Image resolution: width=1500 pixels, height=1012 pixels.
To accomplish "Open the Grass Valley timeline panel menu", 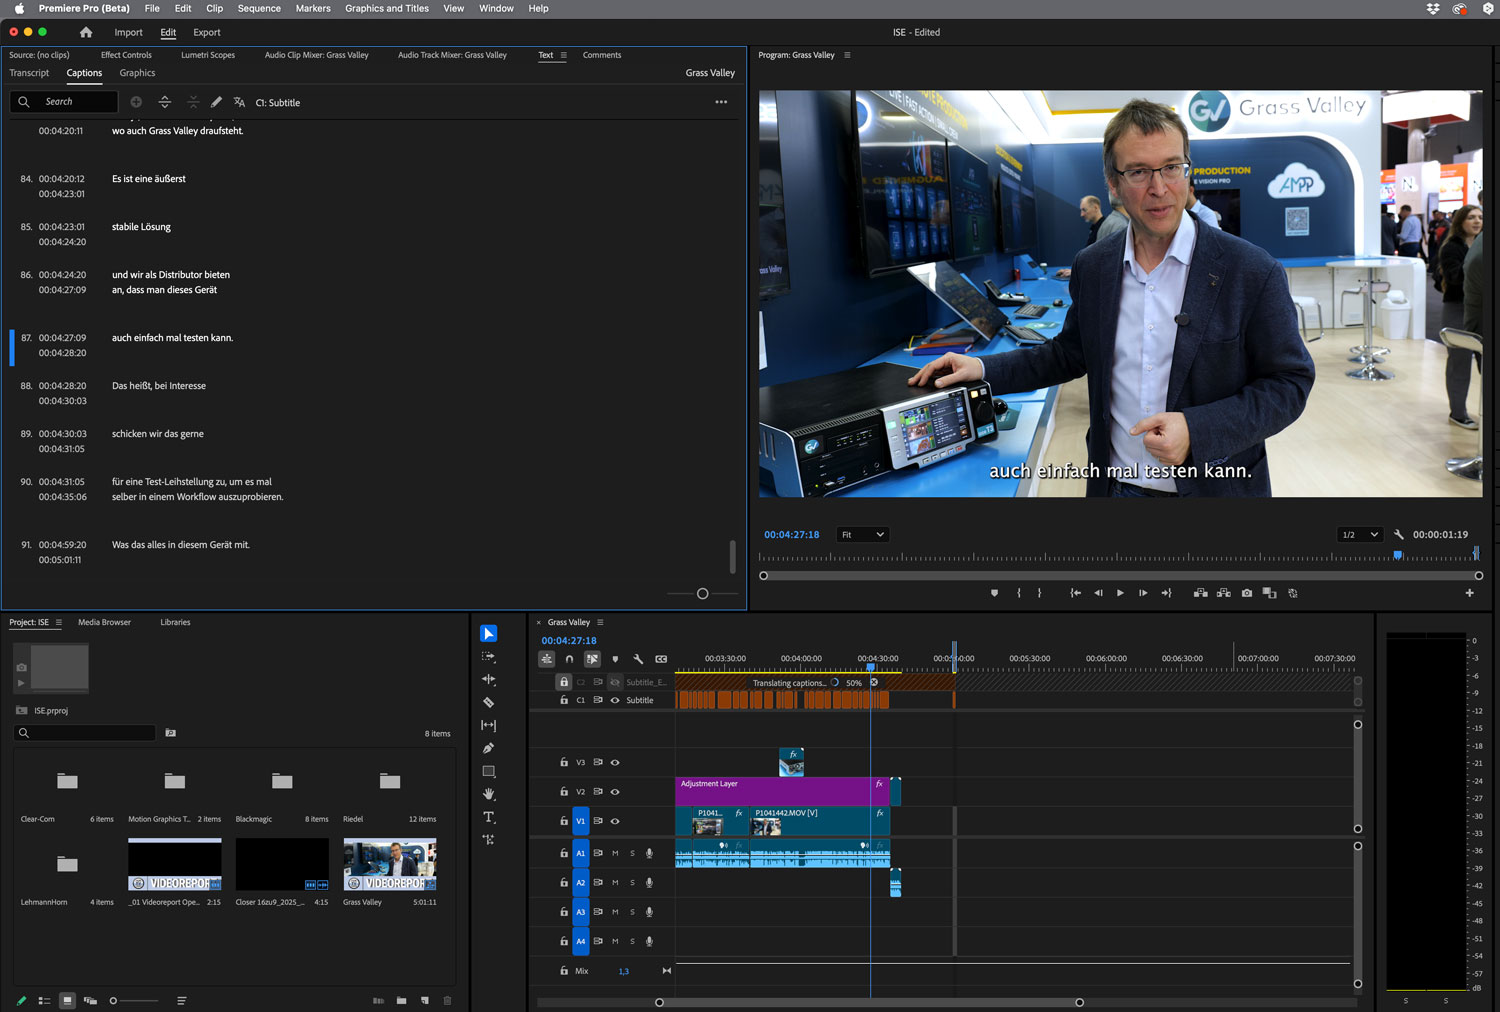I will click(x=600, y=622).
